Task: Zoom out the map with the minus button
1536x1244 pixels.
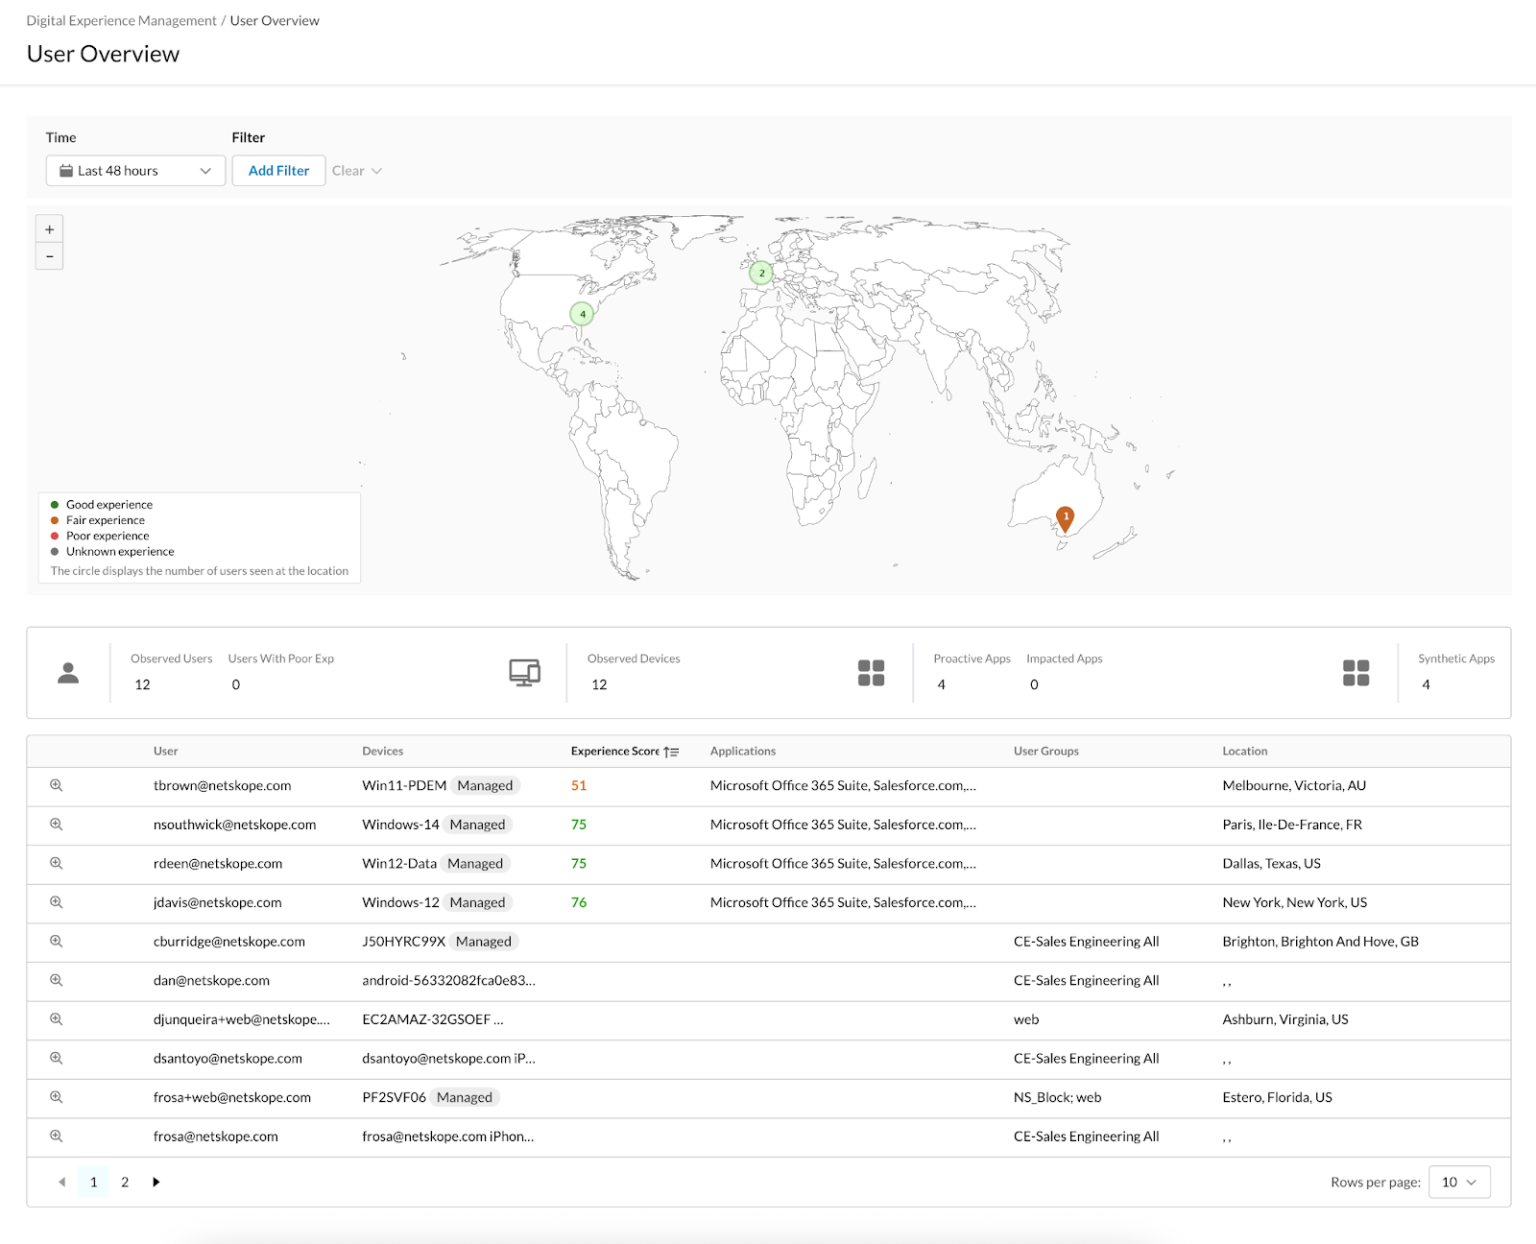Action: coord(49,256)
